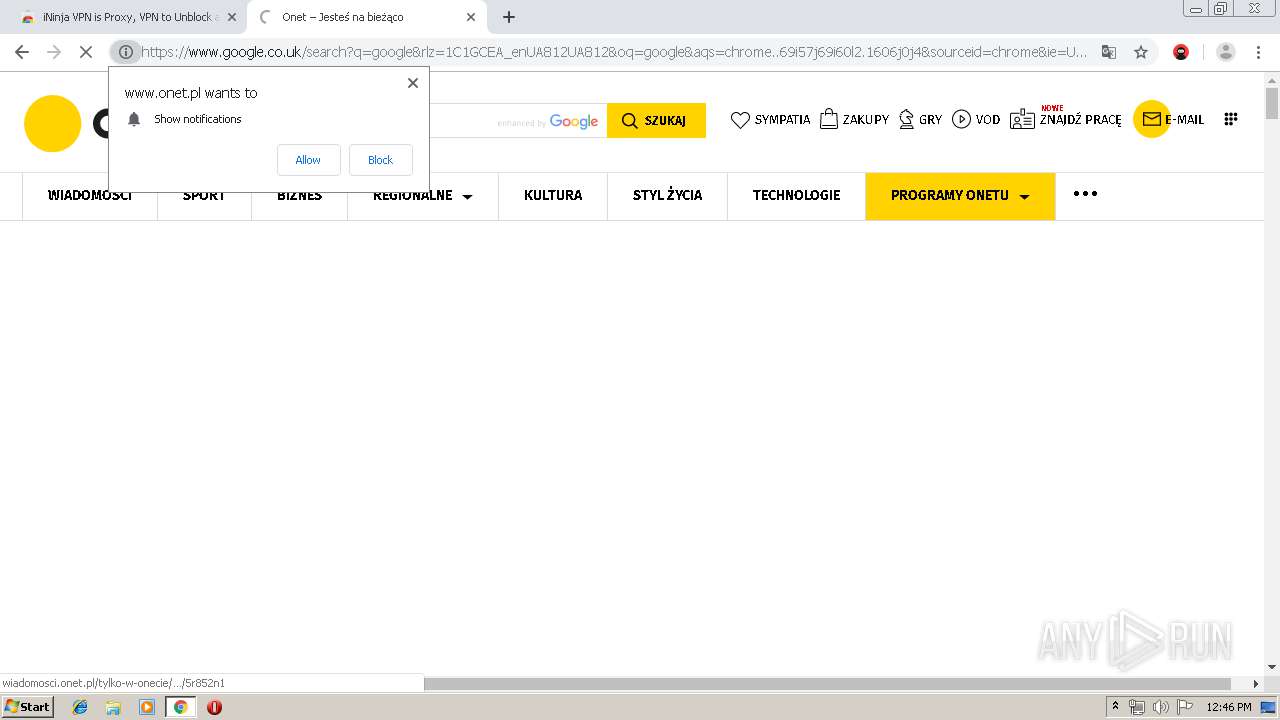The width and height of the screenshot is (1280, 720).
Task: Open the Kultura section
Action: click(x=553, y=195)
